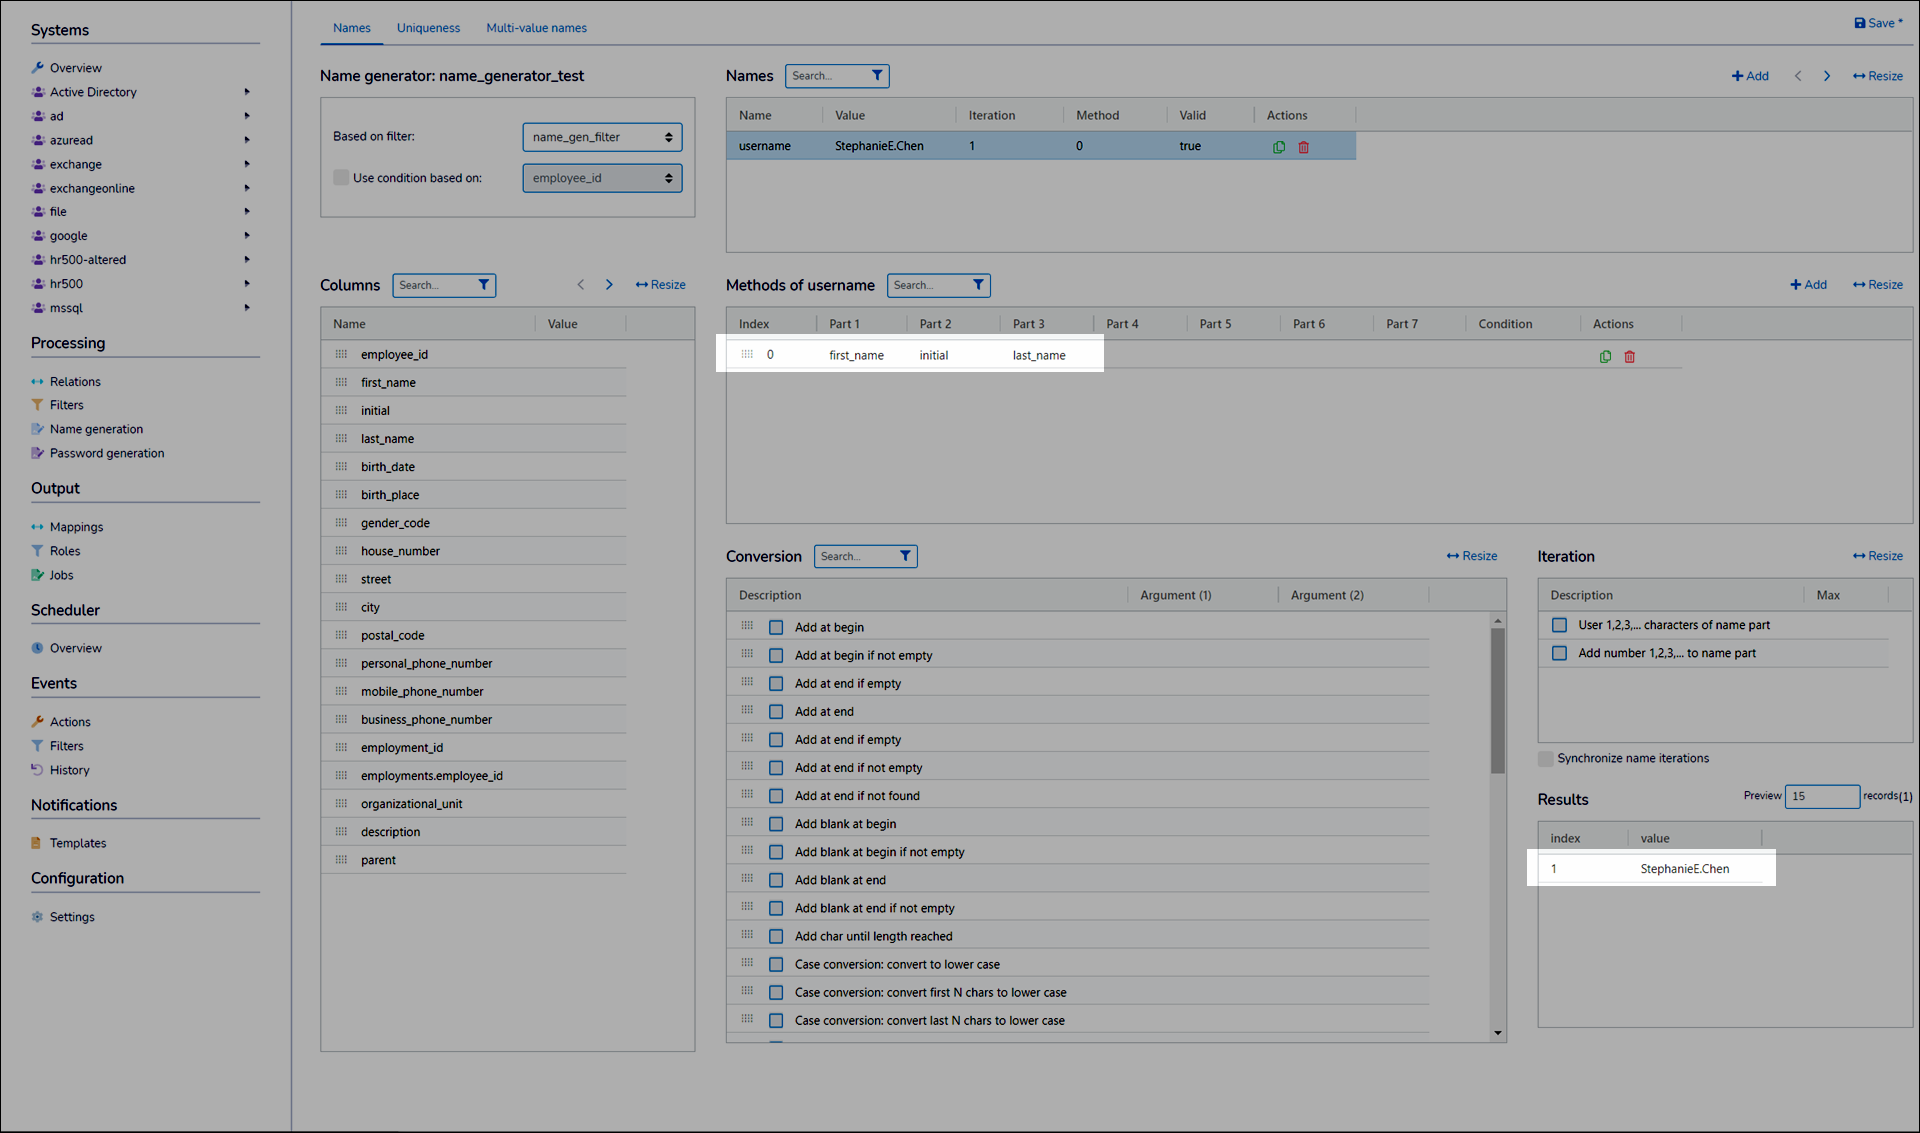
Task: Click filter icon in Methods search
Action: pyautogui.click(x=978, y=285)
